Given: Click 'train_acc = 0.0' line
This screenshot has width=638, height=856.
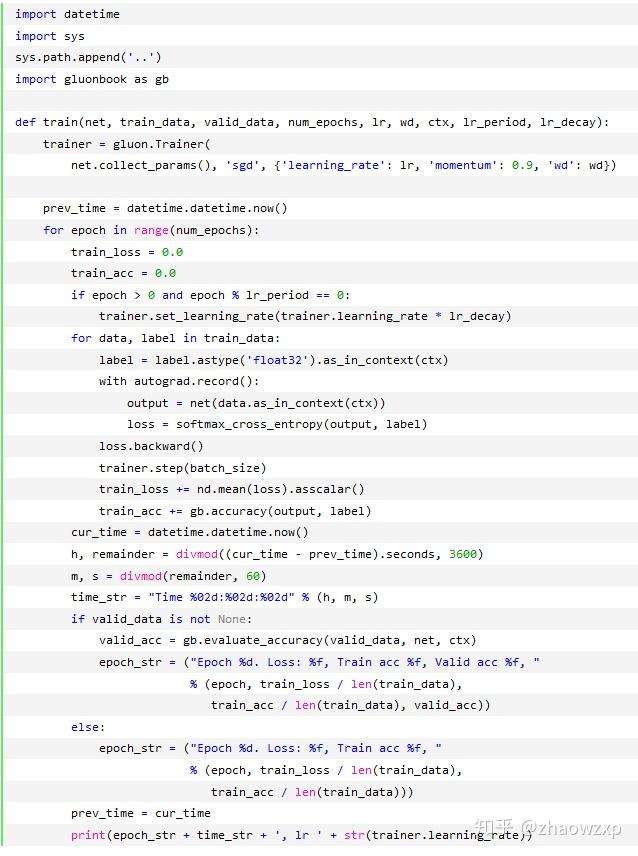Looking at the screenshot, I should 123,274.
